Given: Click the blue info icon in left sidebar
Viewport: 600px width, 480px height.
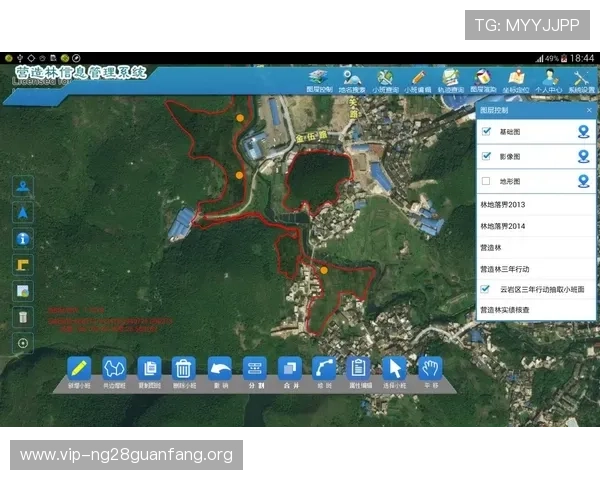Looking at the screenshot, I should tap(24, 239).
